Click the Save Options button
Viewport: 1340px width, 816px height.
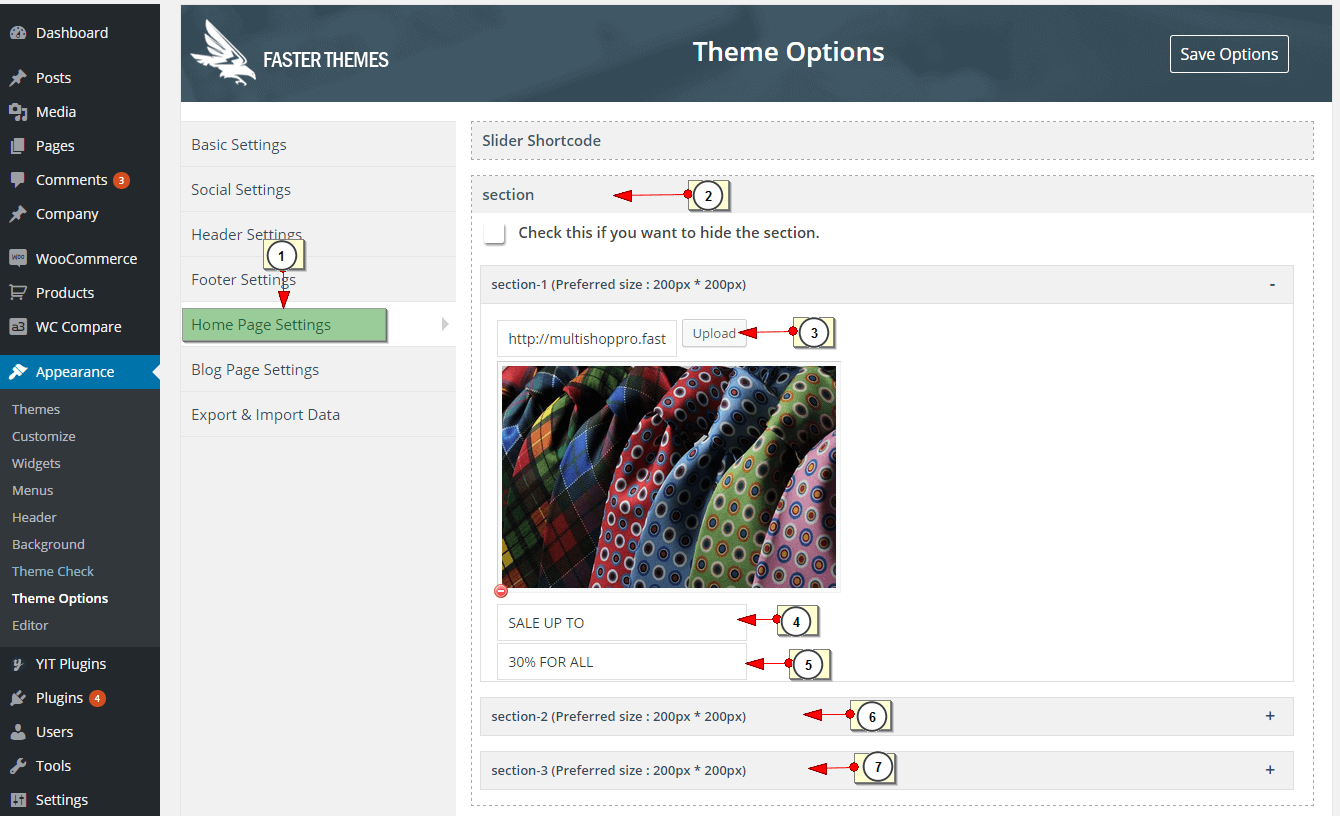coord(1229,54)
